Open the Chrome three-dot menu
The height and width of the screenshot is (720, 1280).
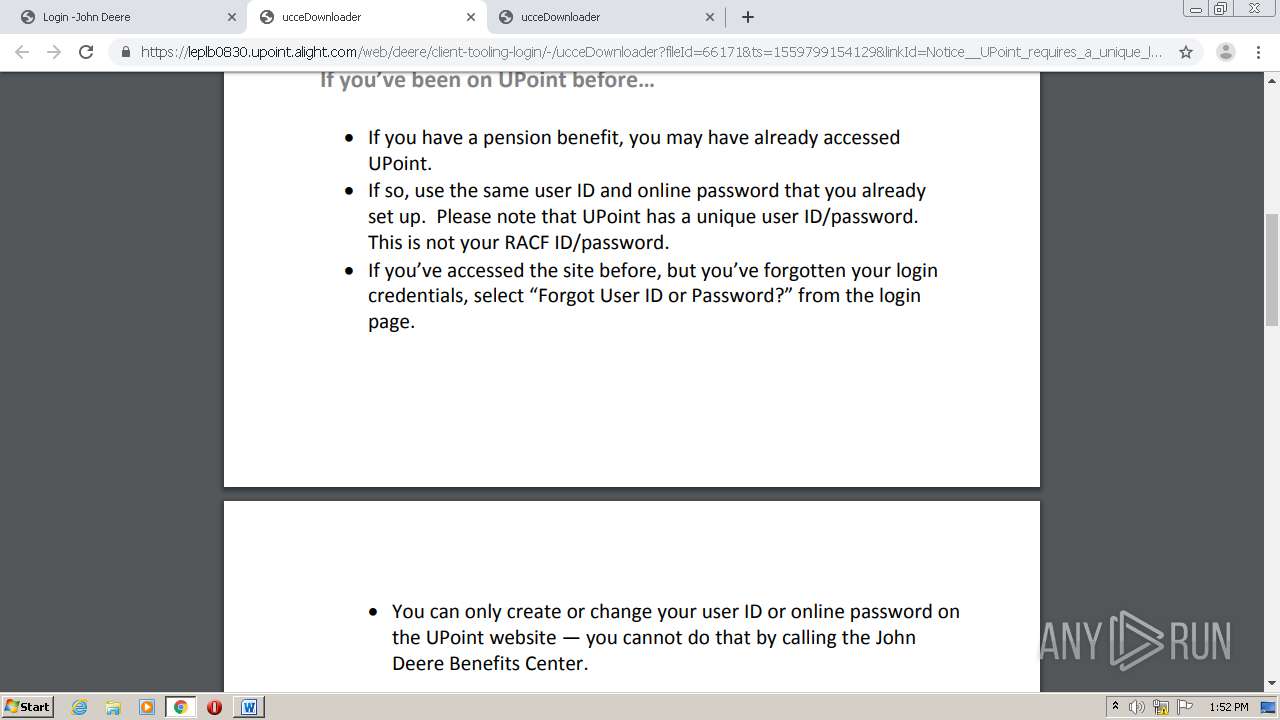[x=1258, y=52]
